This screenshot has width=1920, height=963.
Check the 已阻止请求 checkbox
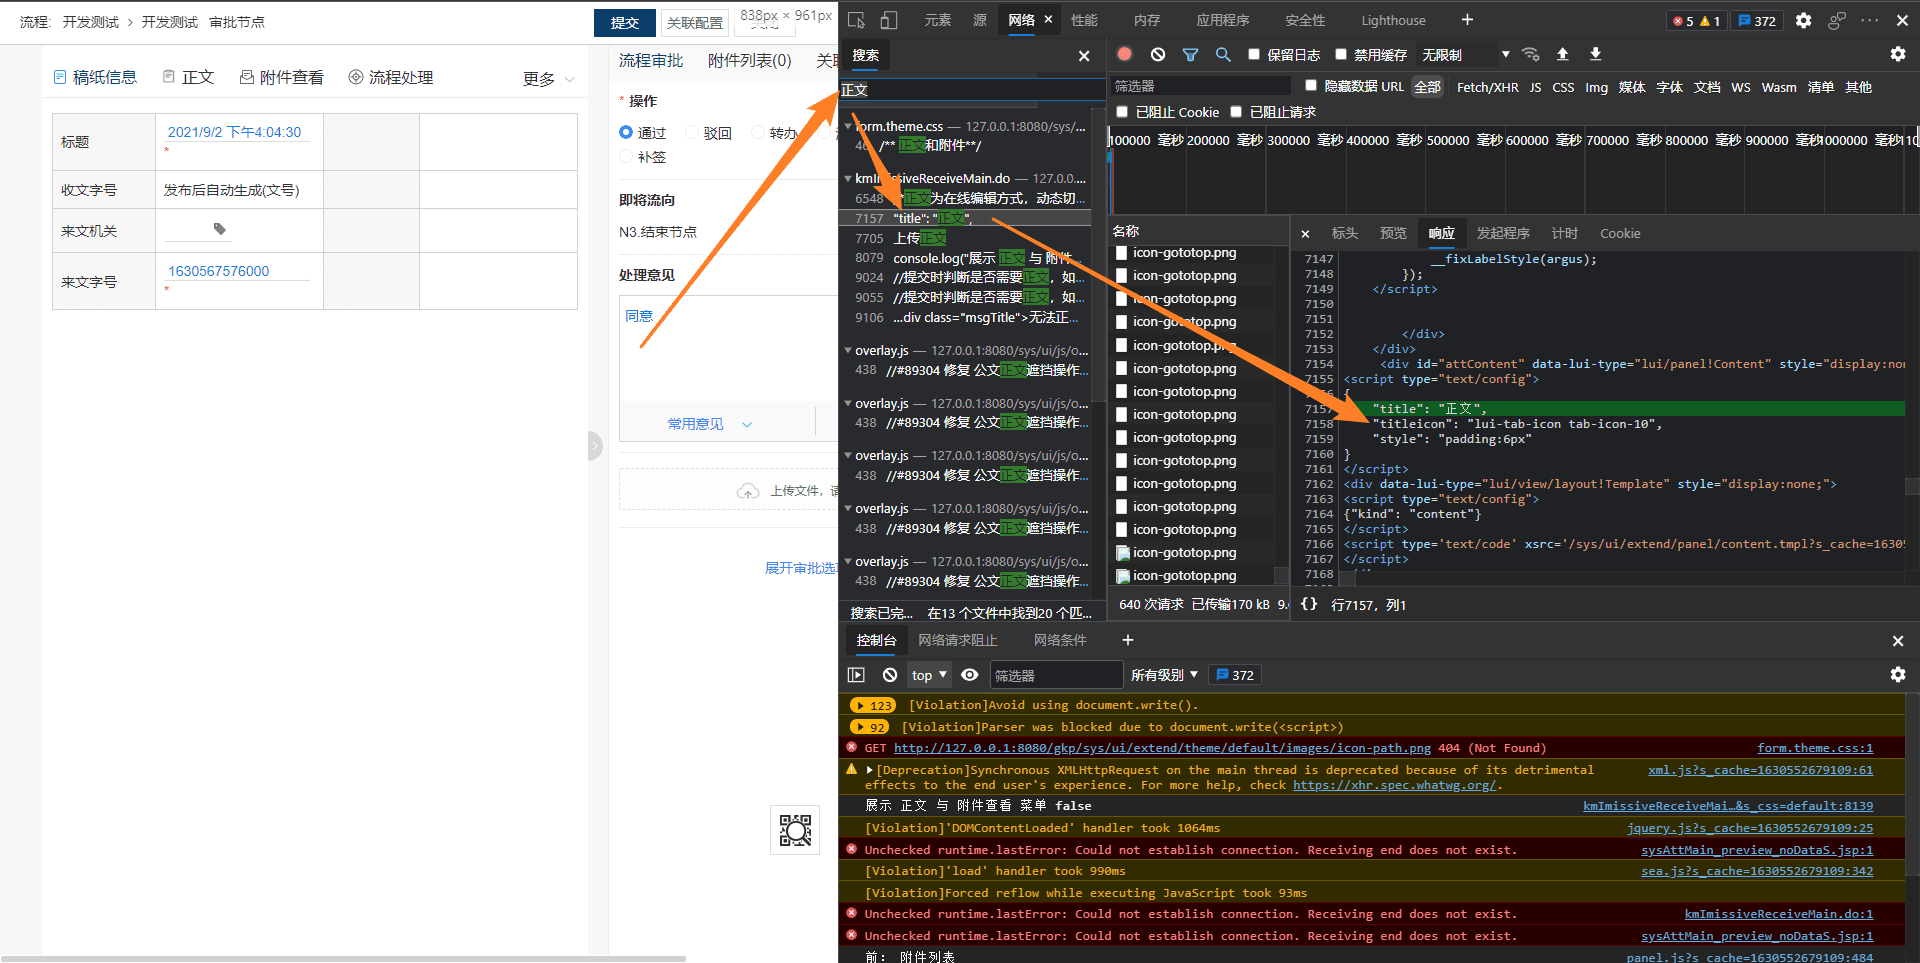[x=1236, y=112]
